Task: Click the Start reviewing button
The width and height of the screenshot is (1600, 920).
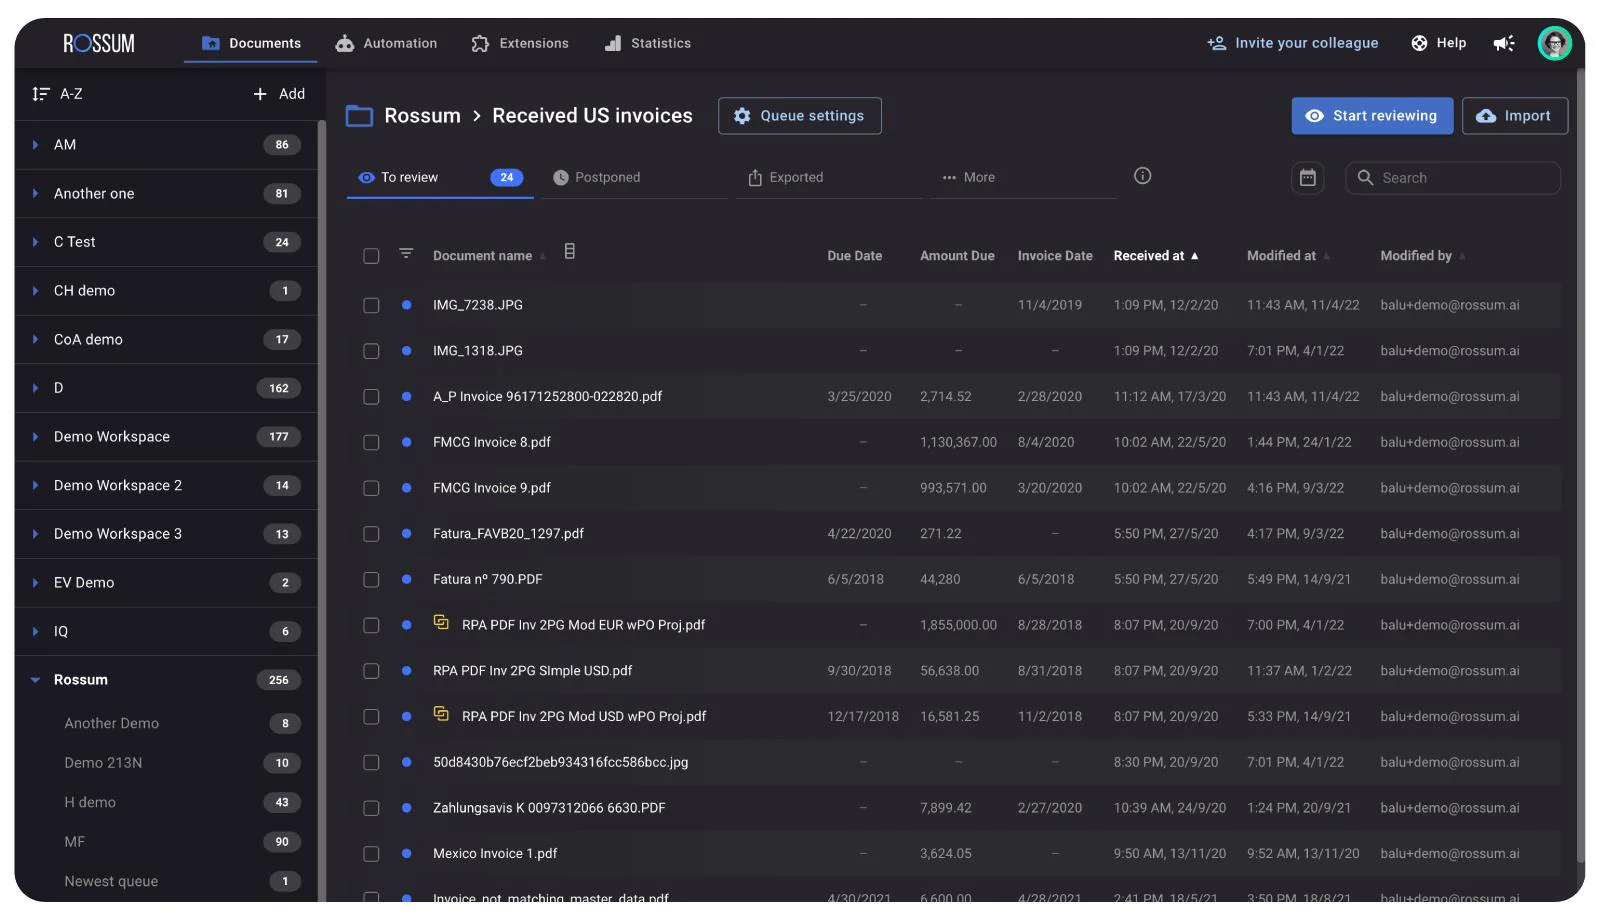Action: 1371,116
